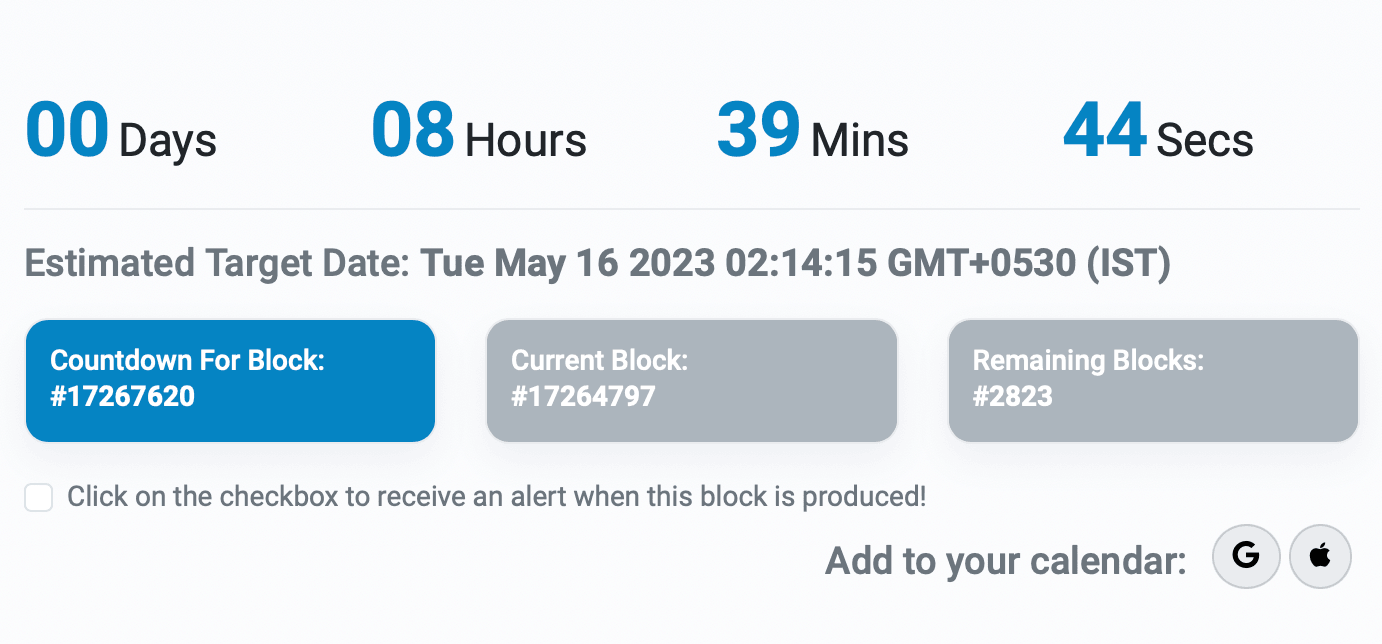Tick the alert checkbox next to the notice text
Image resolution: width=1382 pixels, height=644 pixels.
pos(38,497)
